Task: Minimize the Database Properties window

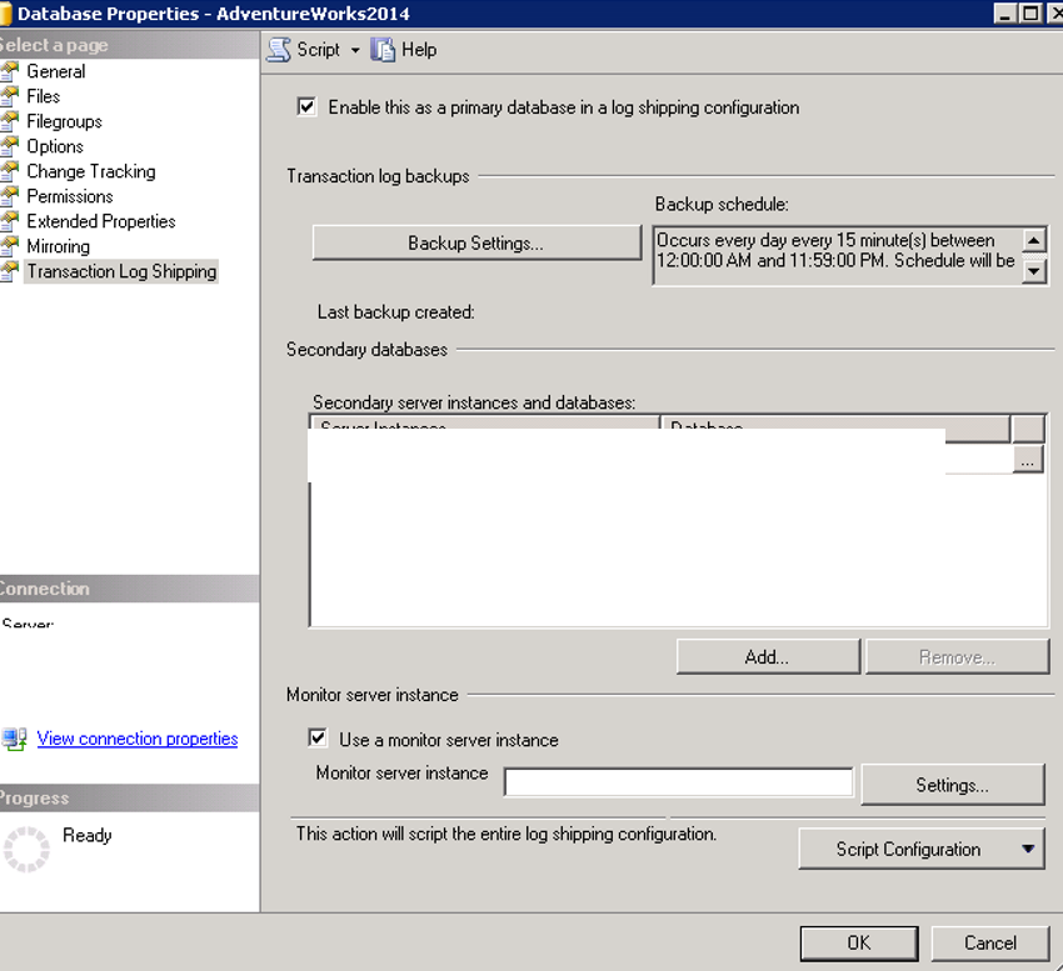Action: click(x=1005, y=14)
